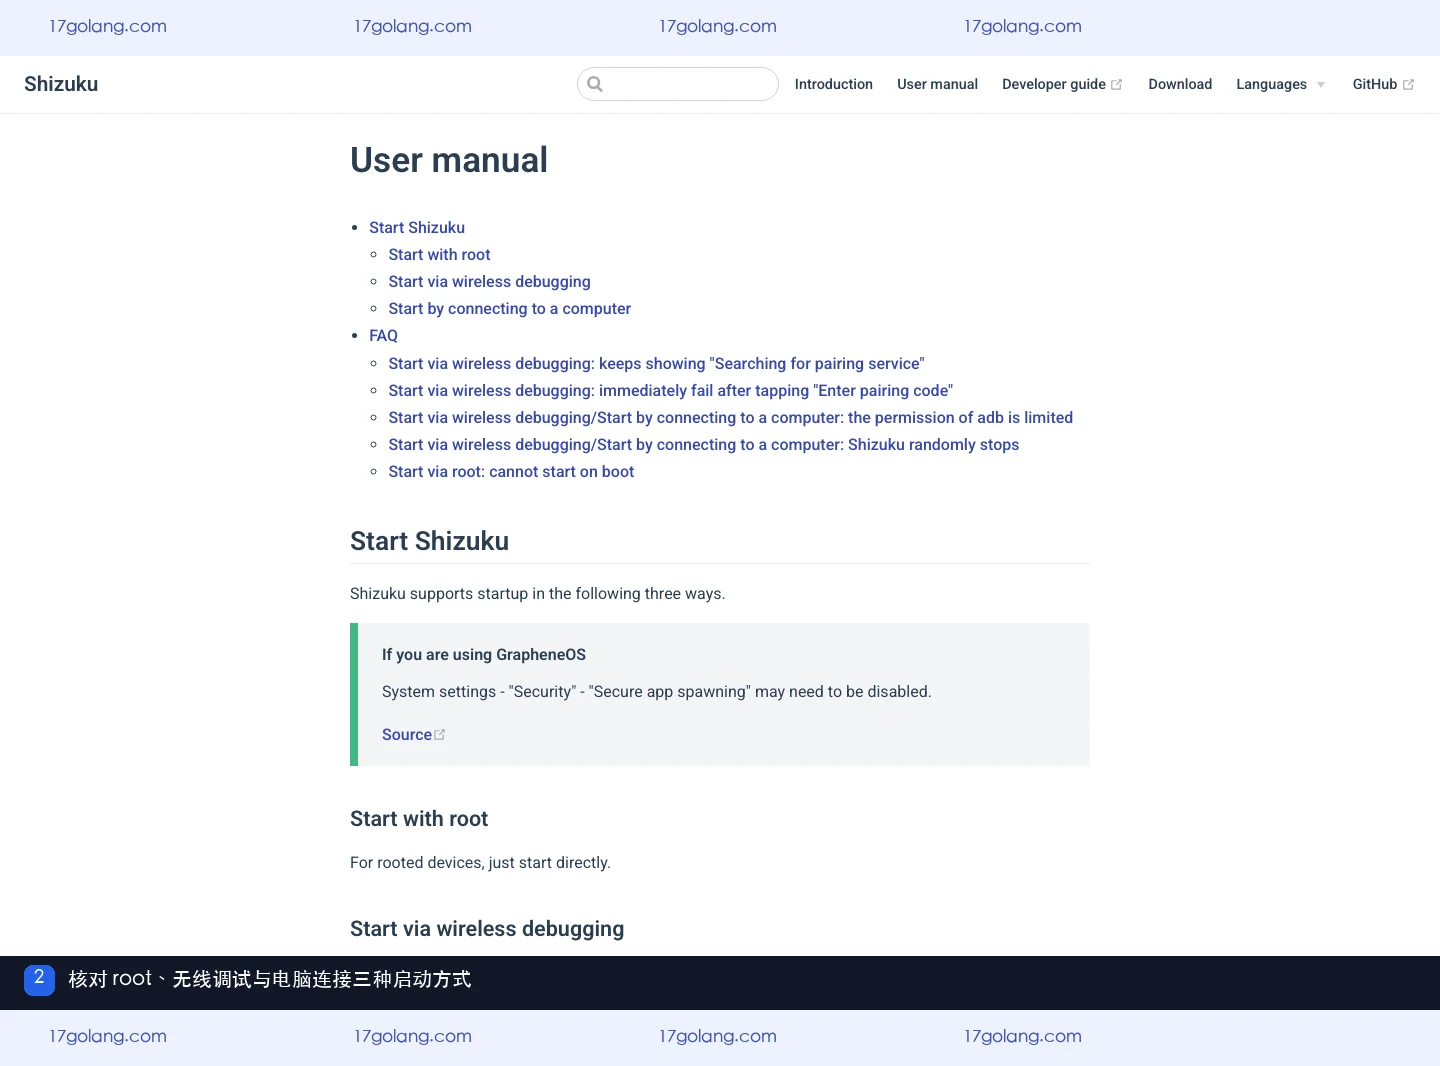1440x1066 pixels.
Task: Jump to Start Shizuku section
Action: [417, 228]
